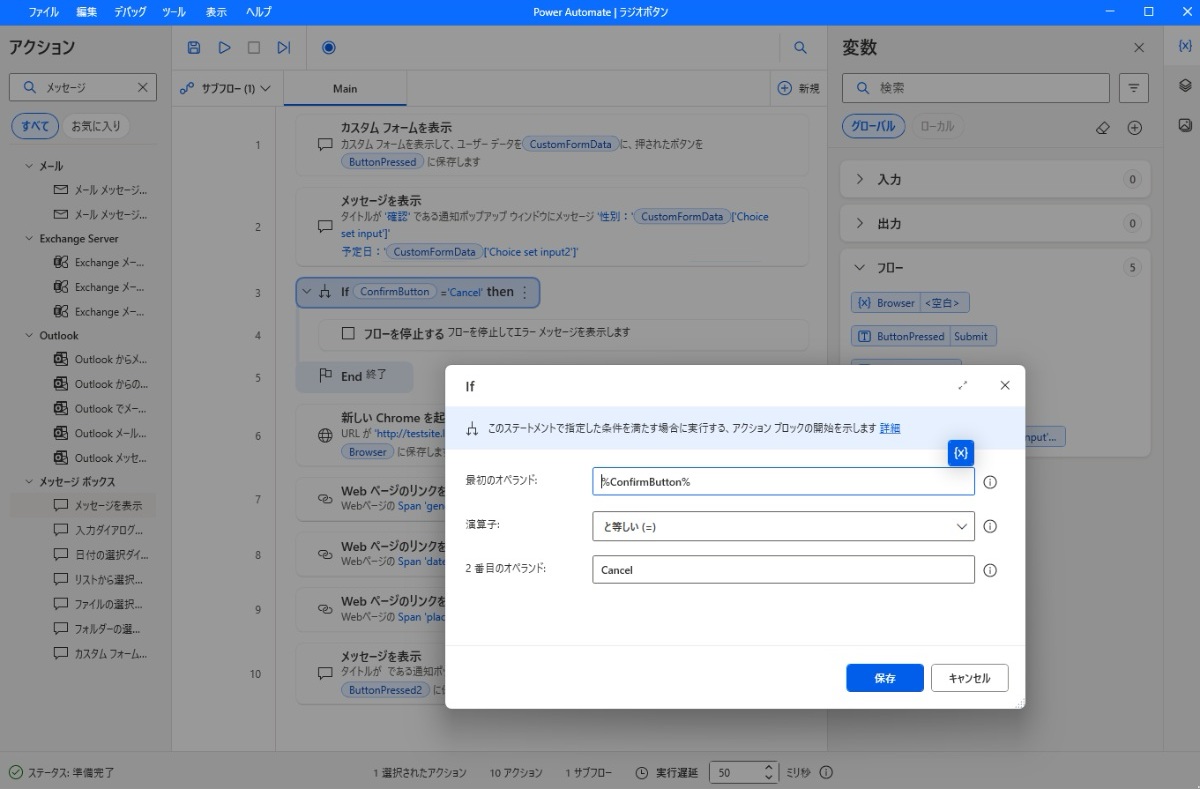Show info for second operand field
This screenshot has width=1200, height=790.
(990, 570)
